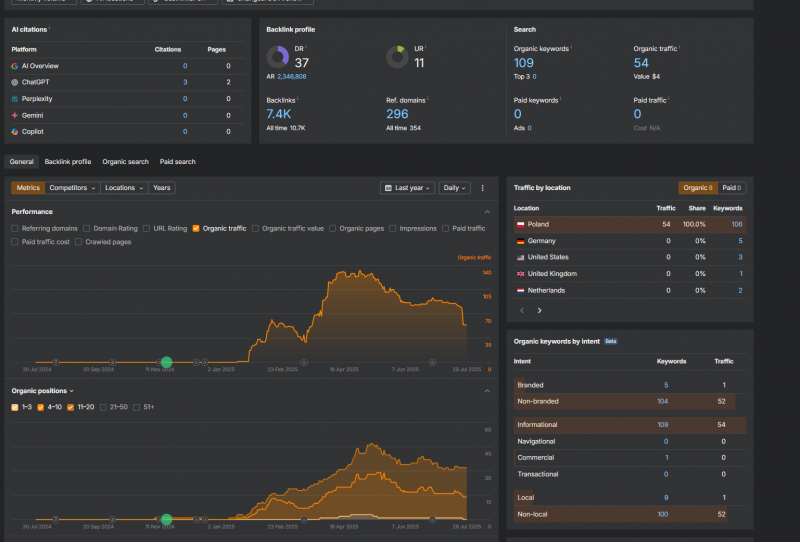Switch to the Organic search tab

[x=125, y=161]
